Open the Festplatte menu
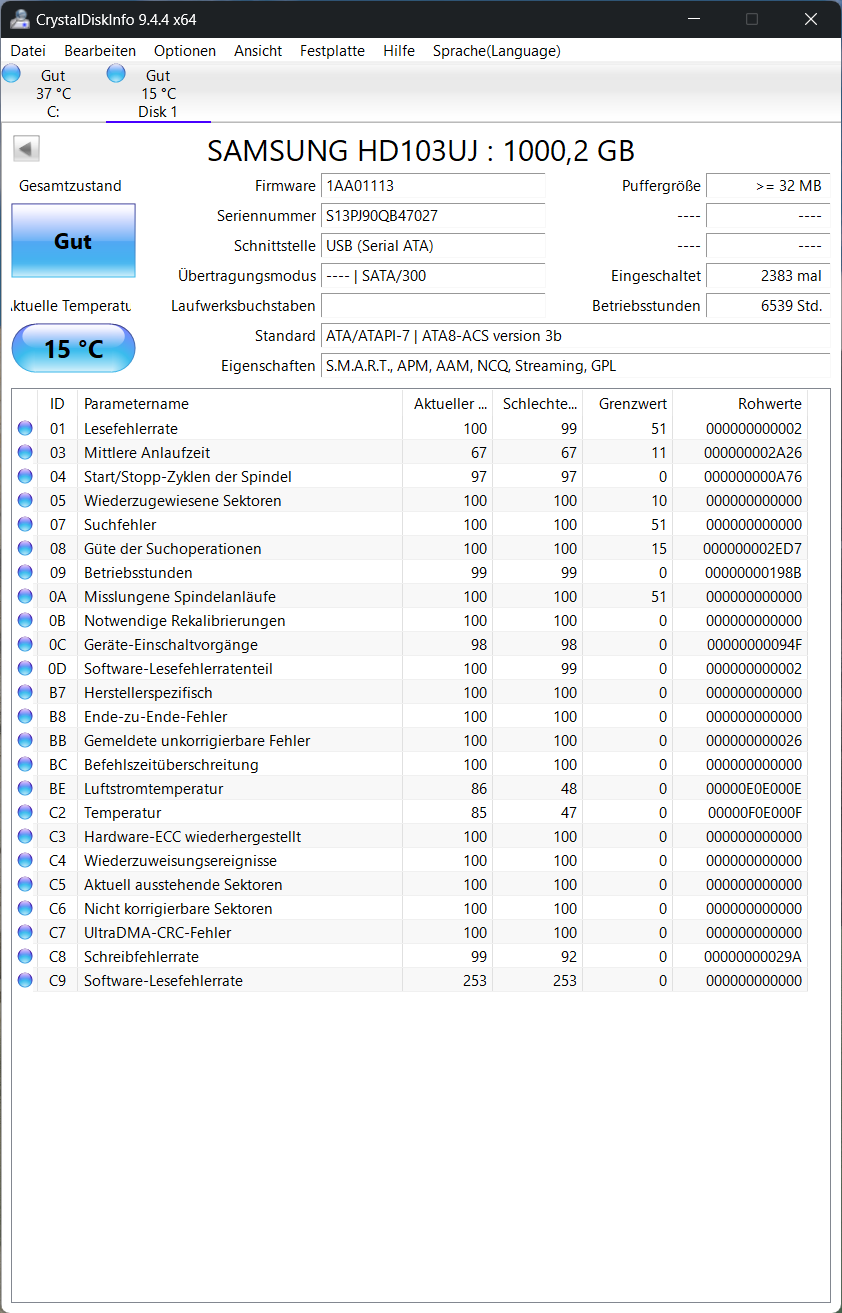This screenshot has width=842, height=1313. (x=332, y=51)
